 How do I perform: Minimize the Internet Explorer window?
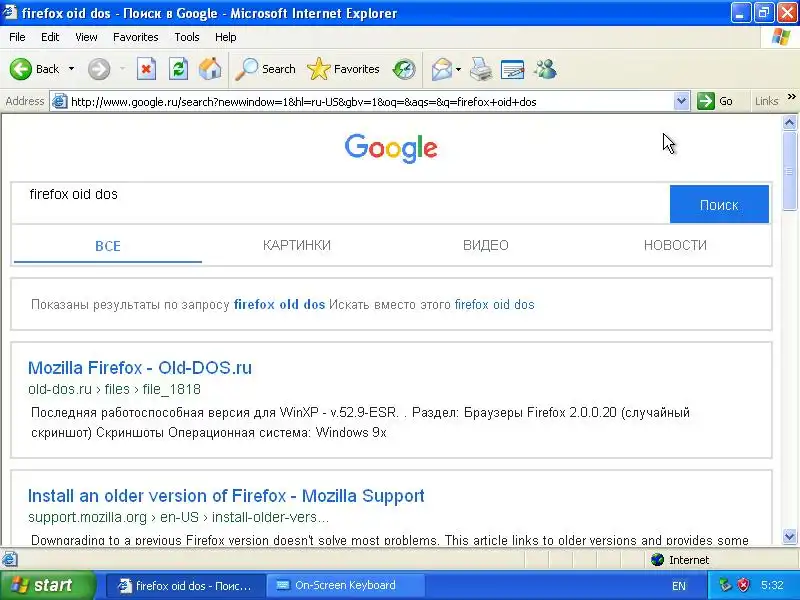741,12
